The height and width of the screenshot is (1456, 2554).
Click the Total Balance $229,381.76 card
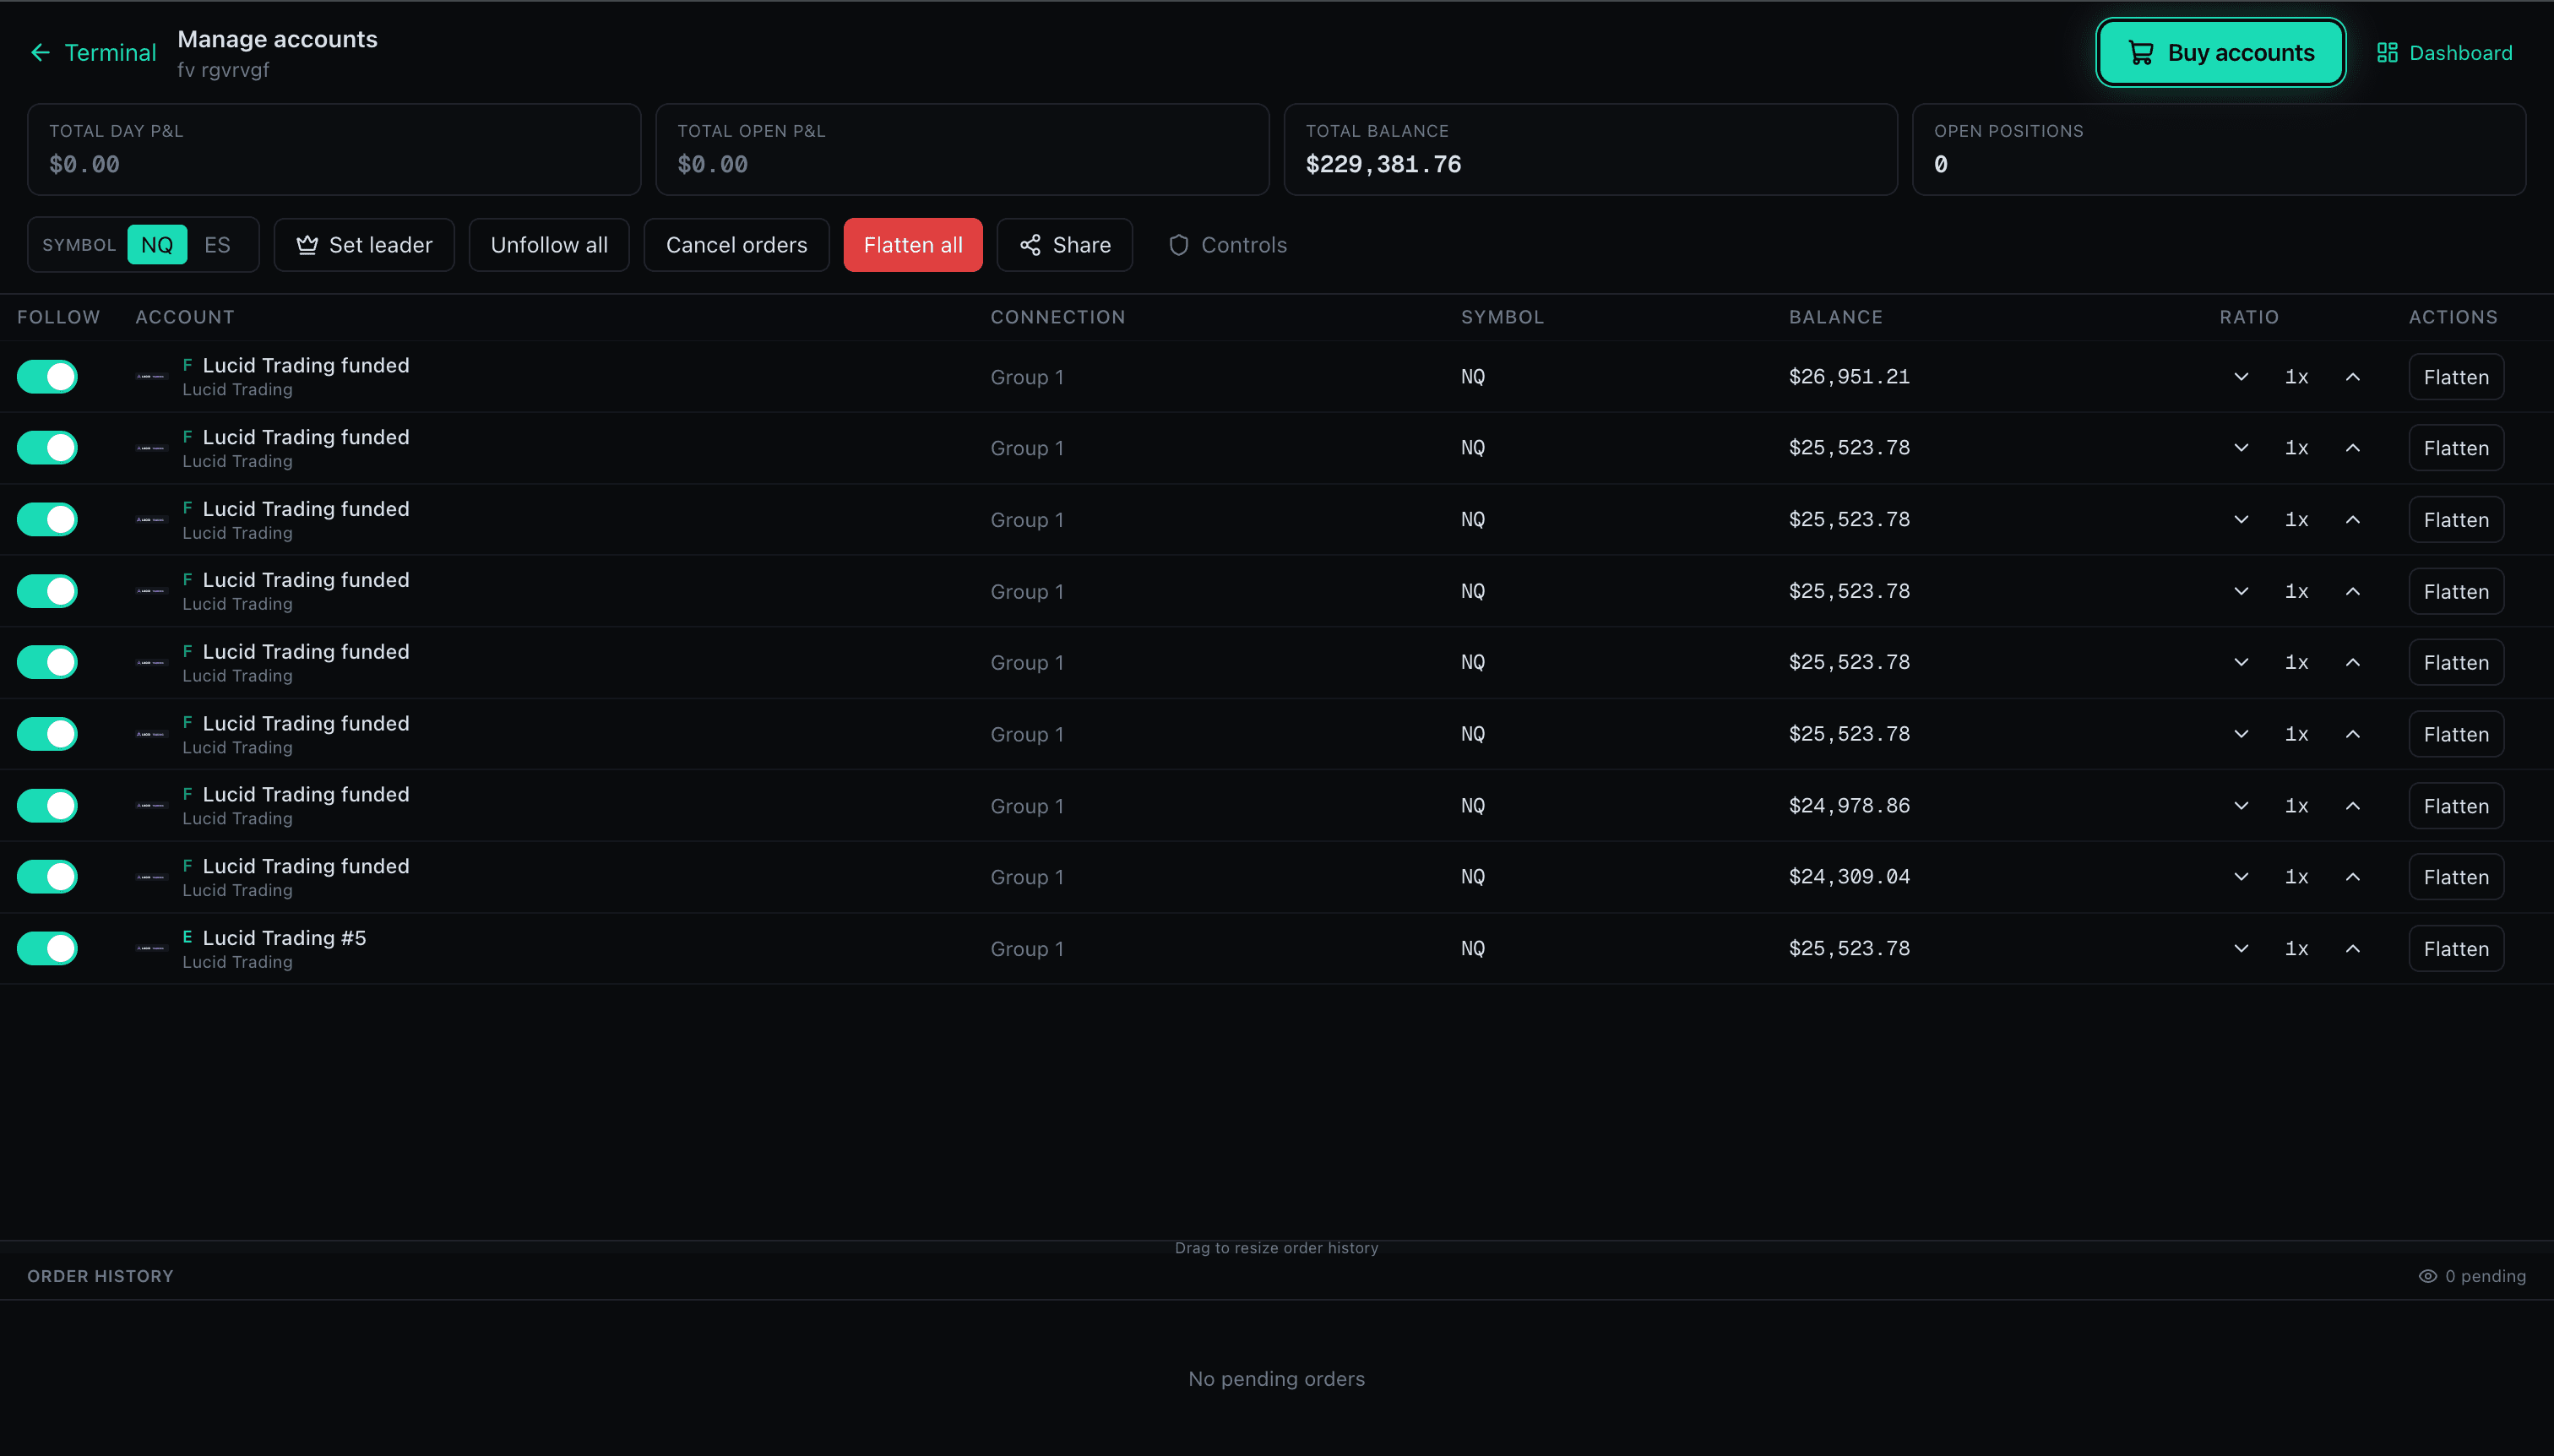[1590, 149]
